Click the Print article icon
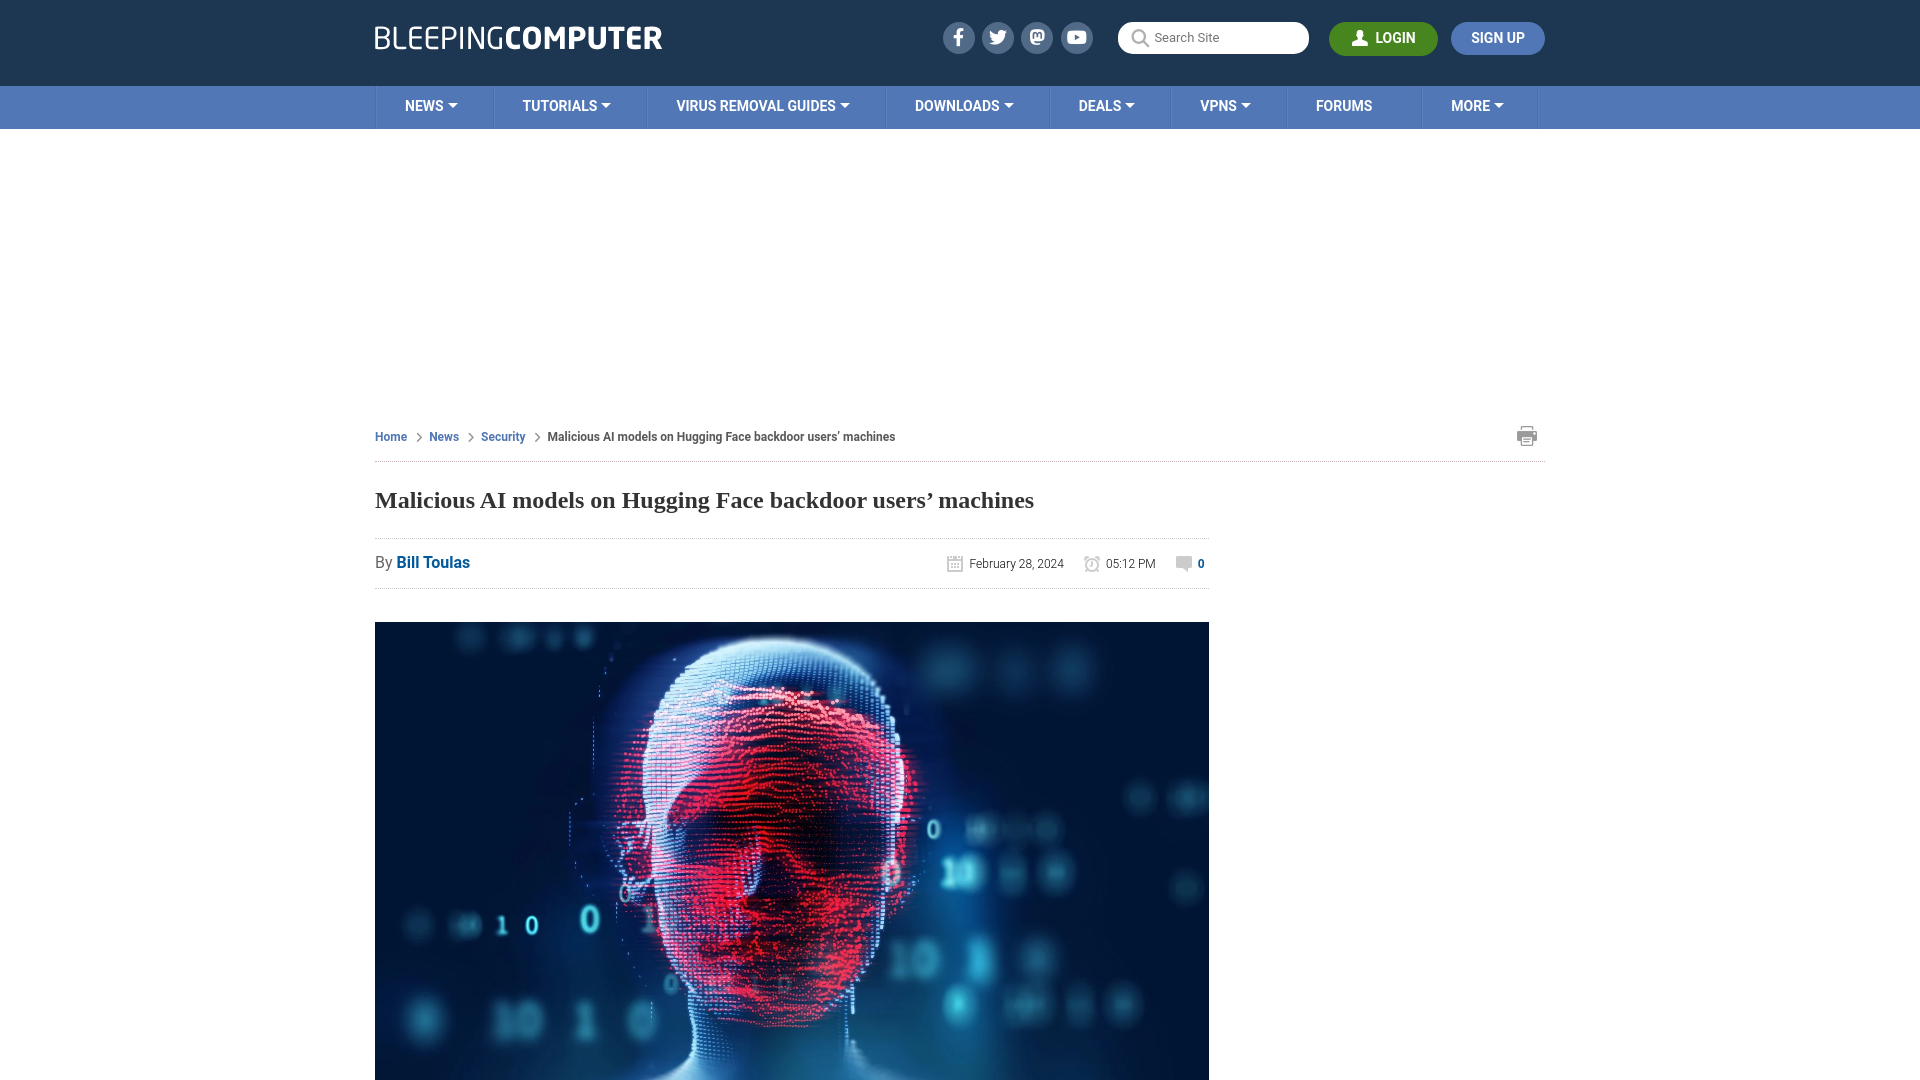The image size is (1920, 1080). (x=1526, y=435)
